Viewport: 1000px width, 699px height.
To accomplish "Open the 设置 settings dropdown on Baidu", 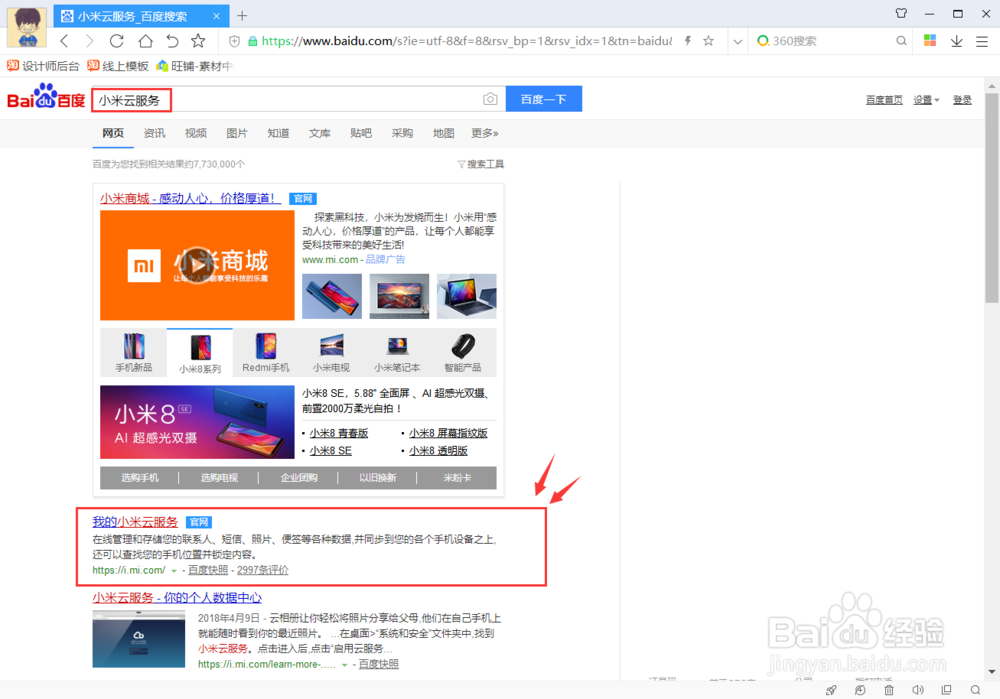I will click(x=925, y=99).
